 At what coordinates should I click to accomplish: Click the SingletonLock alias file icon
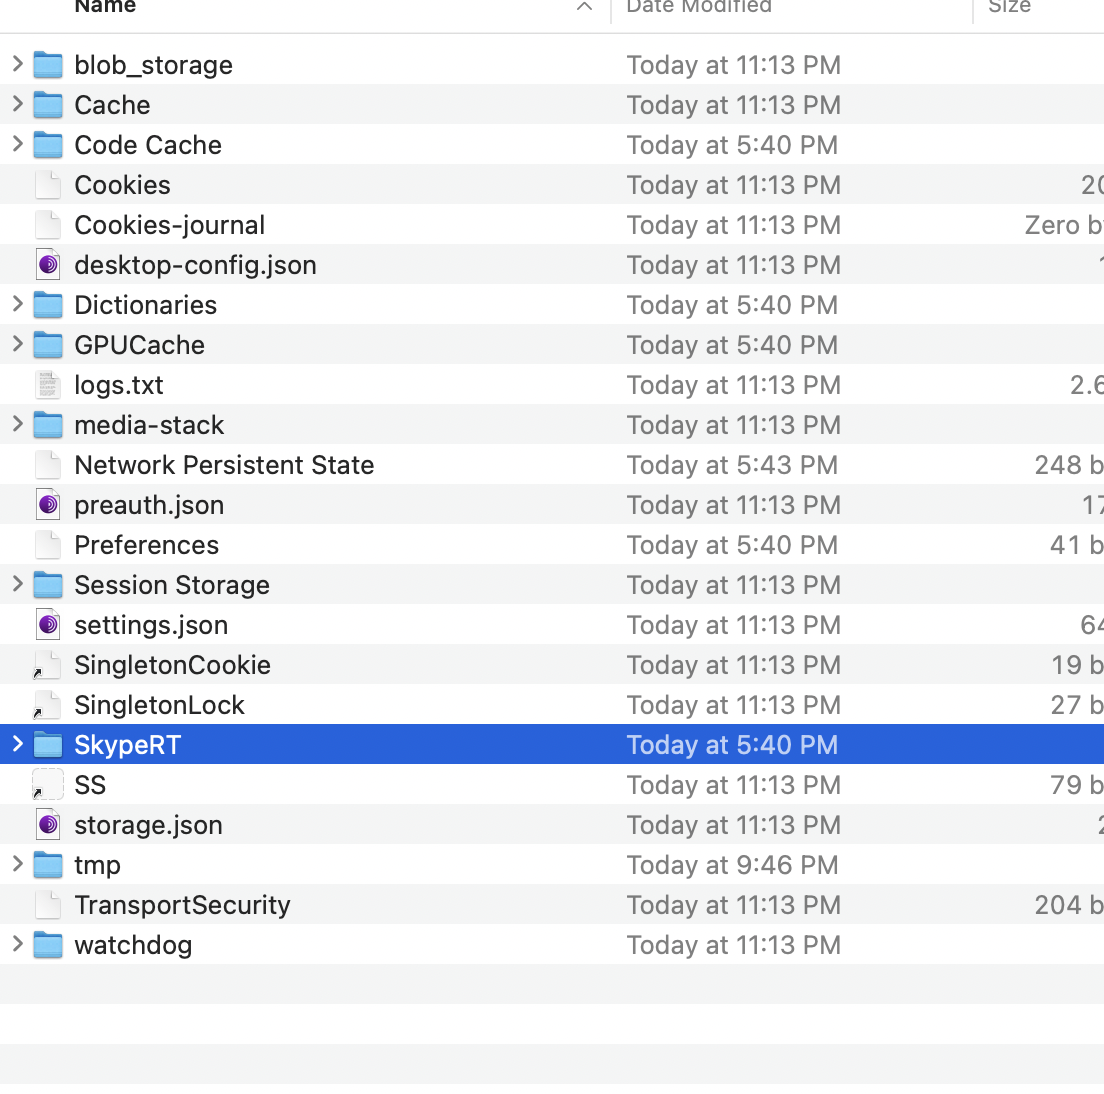coord(48,705)
